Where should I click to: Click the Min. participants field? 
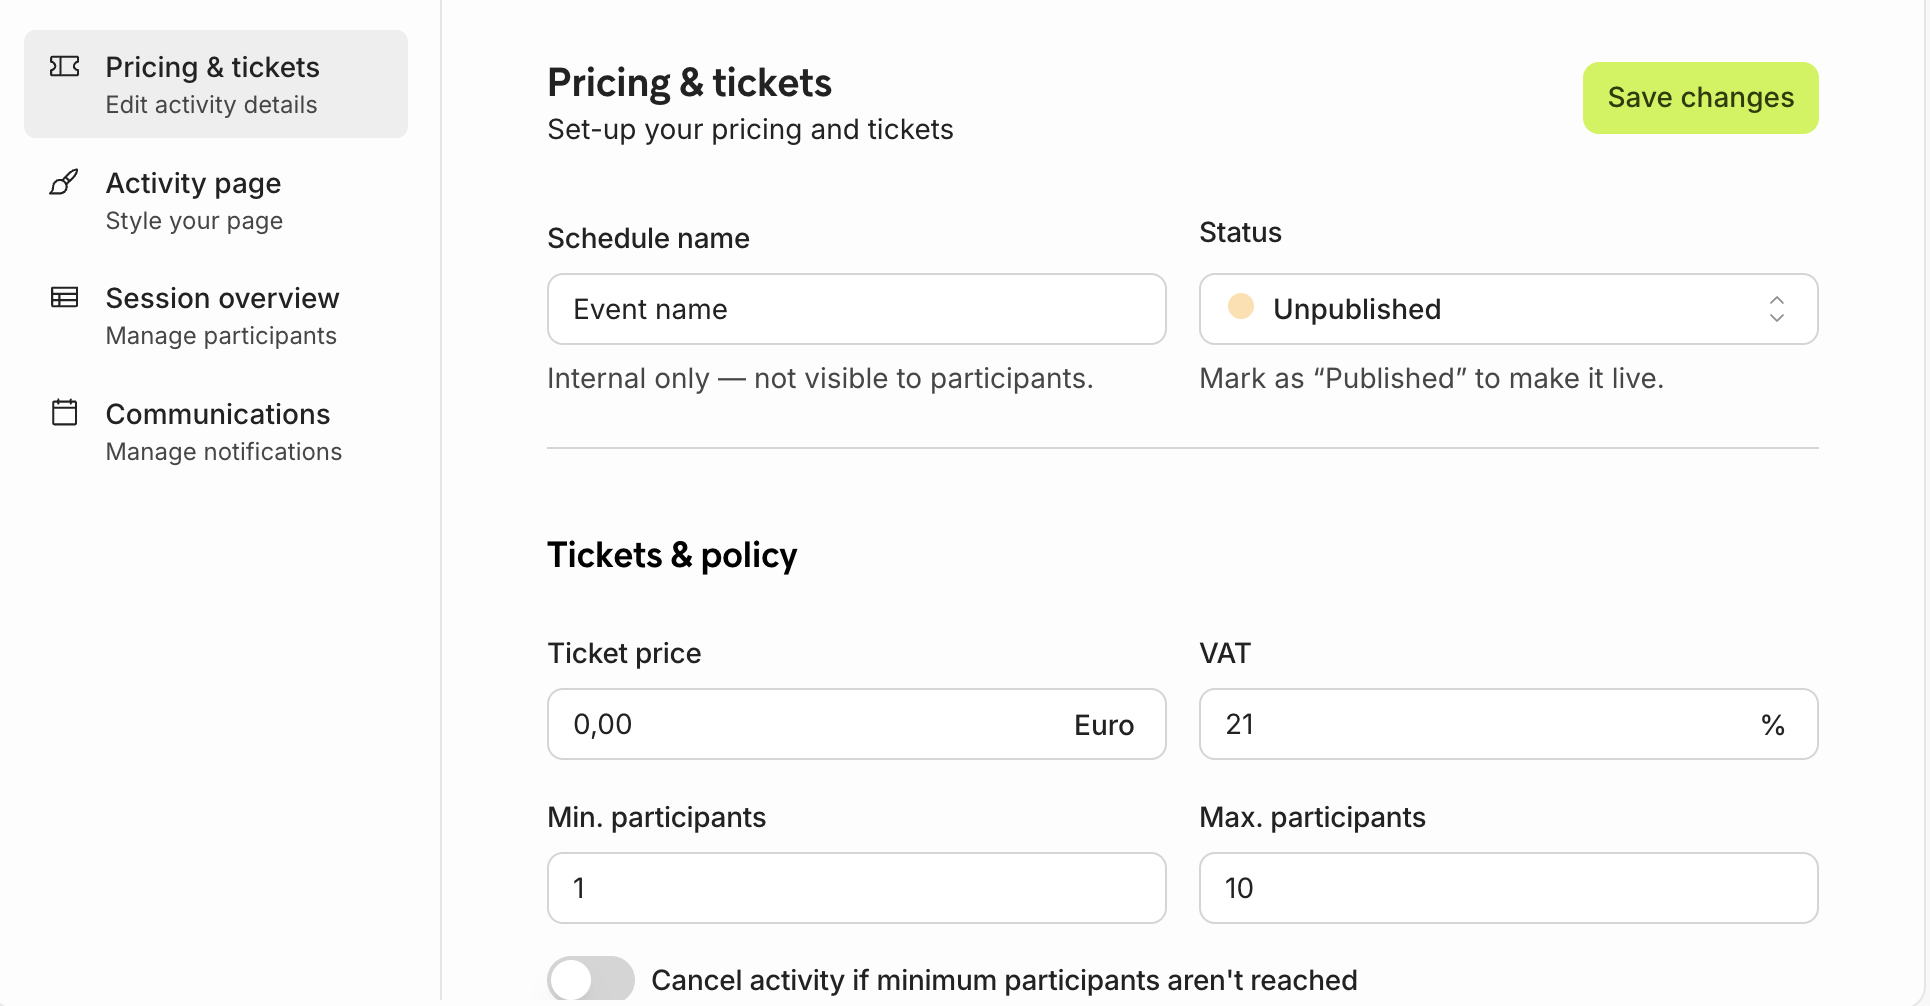856,888
